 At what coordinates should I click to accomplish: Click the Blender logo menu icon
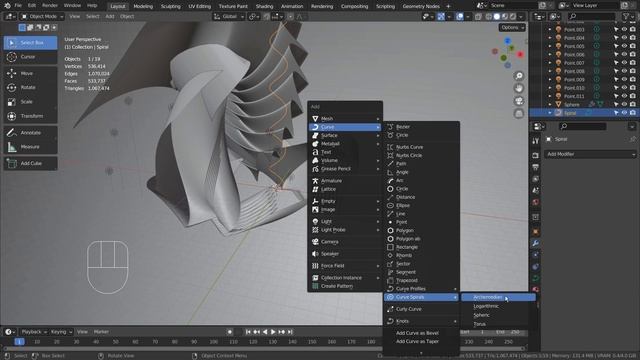click(x=7, y=6)
